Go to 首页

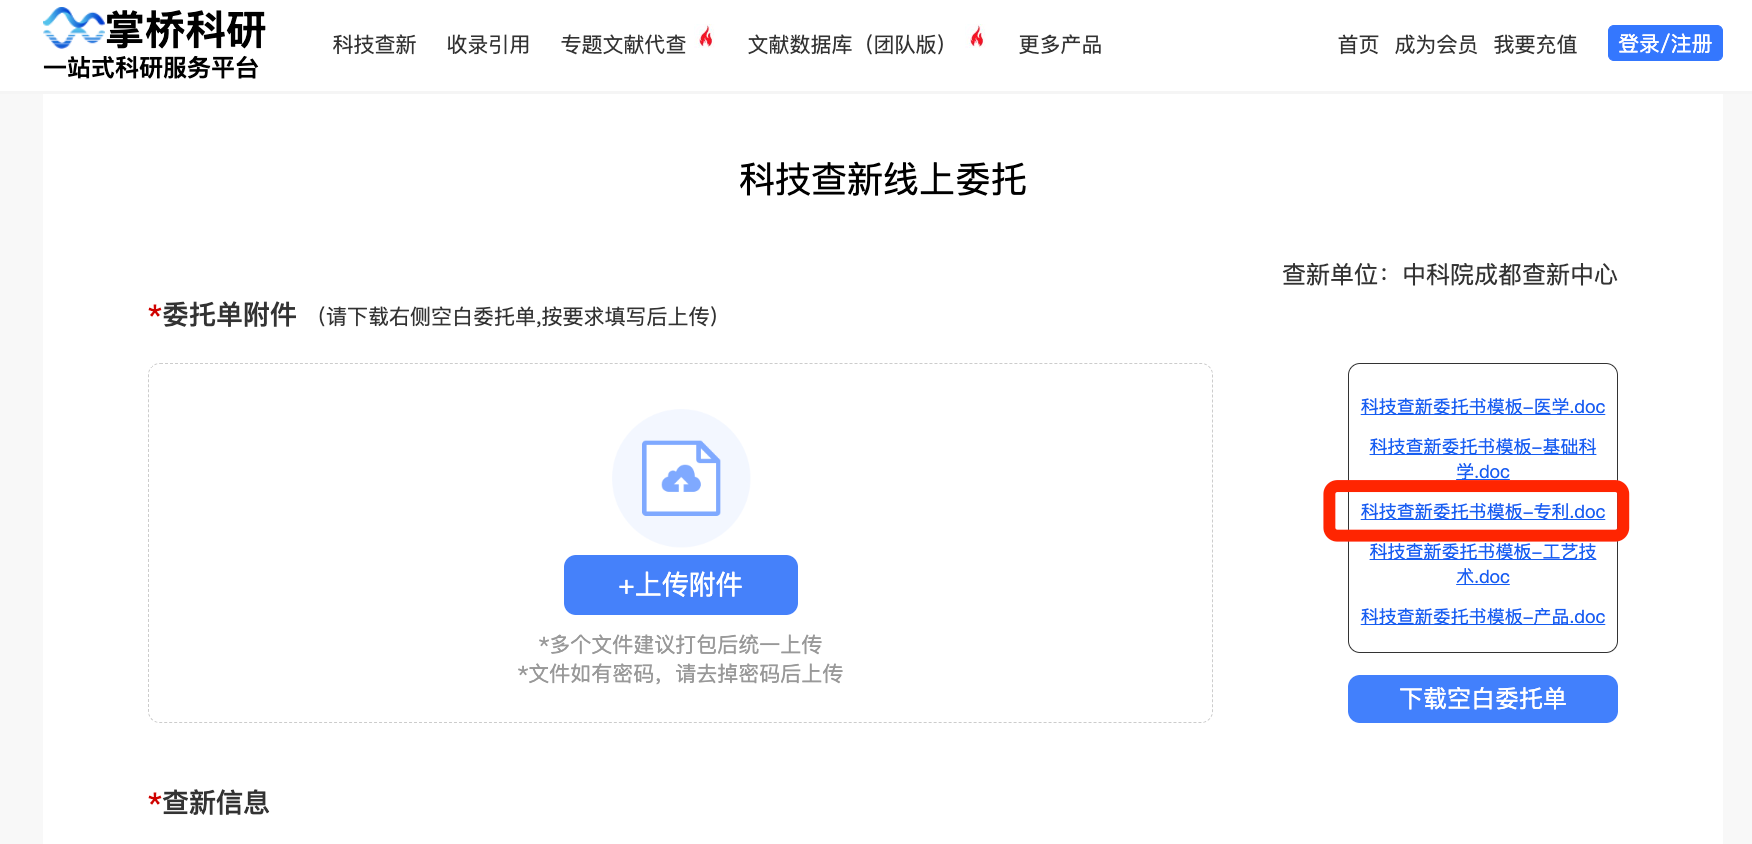click(x=1358, y=45)
